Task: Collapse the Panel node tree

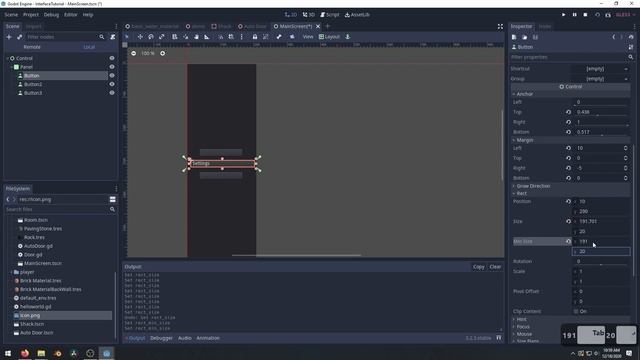Action: tap(11, 67)
